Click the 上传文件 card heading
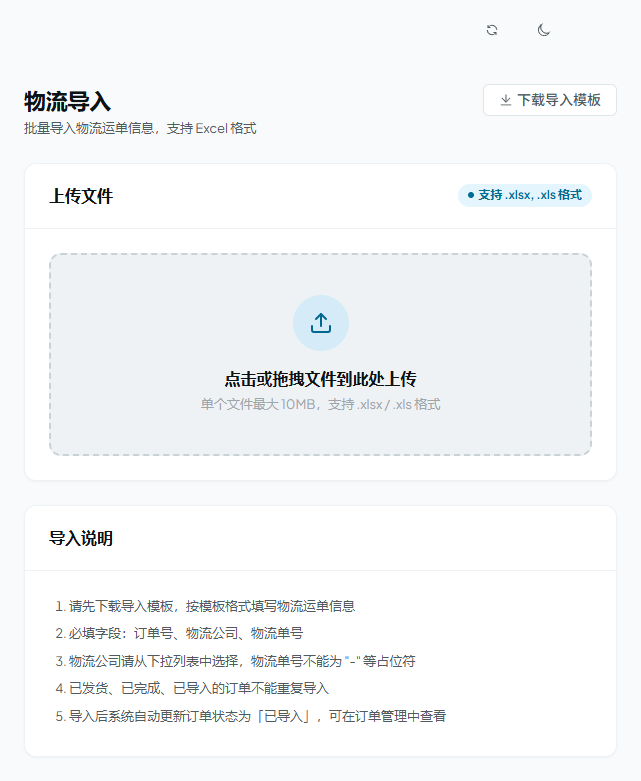Image resolution: width=641 pixels, height=781 pixels. click(x=81, y=196)
